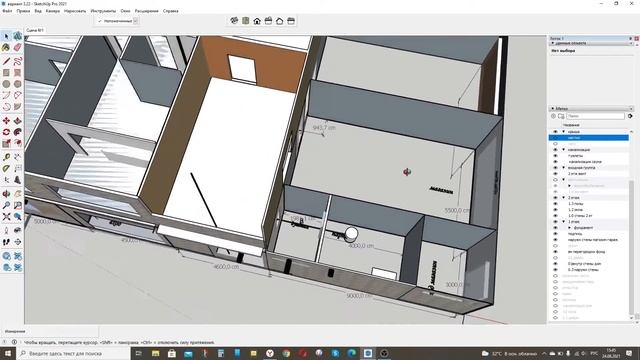Switch to Iso view in Views toolbar
The width and height of the screenshot is (640, 360).
click(234, 21)
